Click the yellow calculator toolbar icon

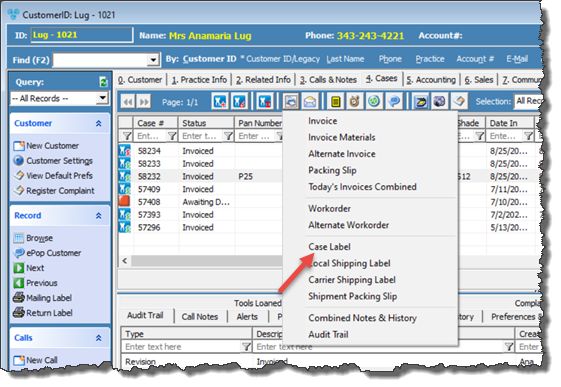click(336, 102)
